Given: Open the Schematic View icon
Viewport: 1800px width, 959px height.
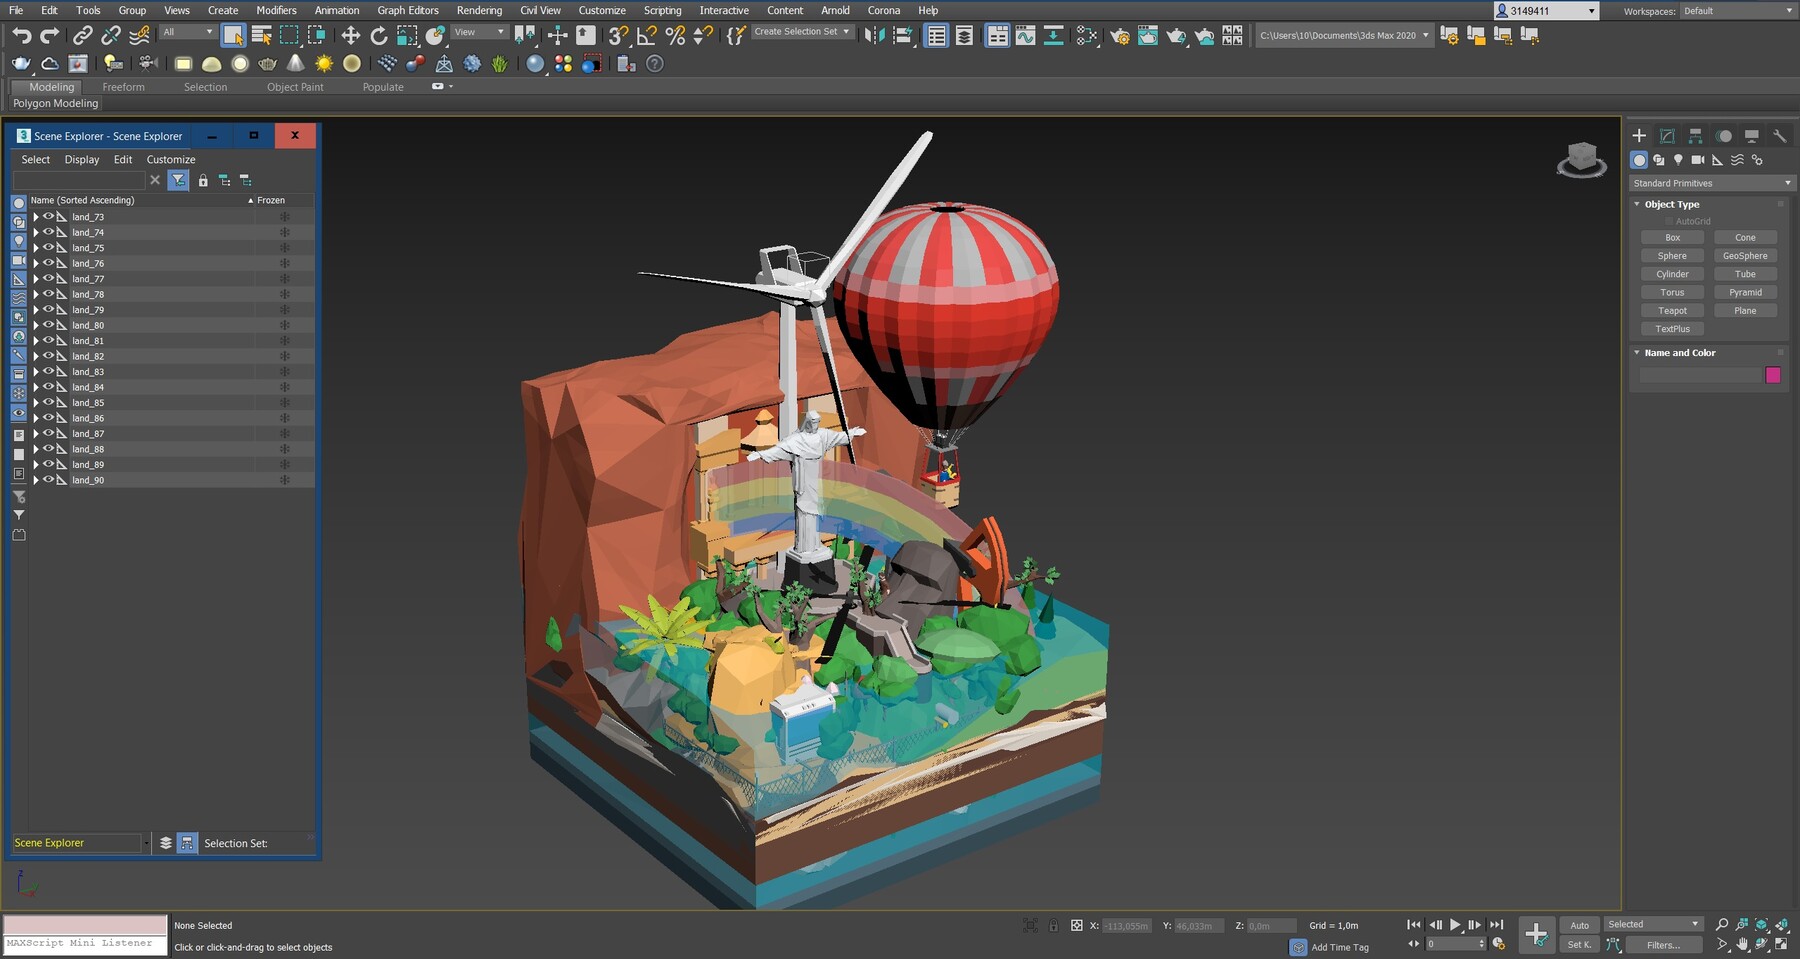Looking at the screenshot, I should (1053, 36).
